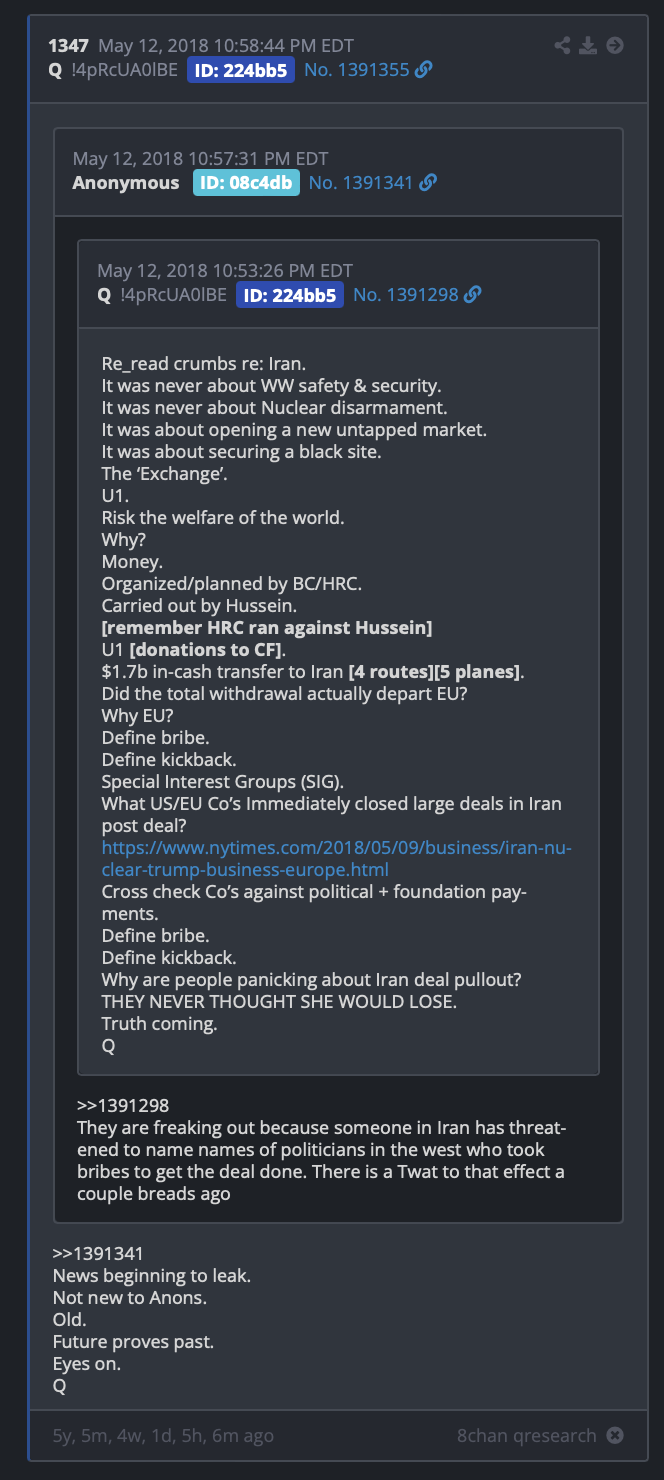Click the top ID: 224bb5 badge
Image resolution: width=664 pixels, height=1480 pixels.
pos(241,70)
